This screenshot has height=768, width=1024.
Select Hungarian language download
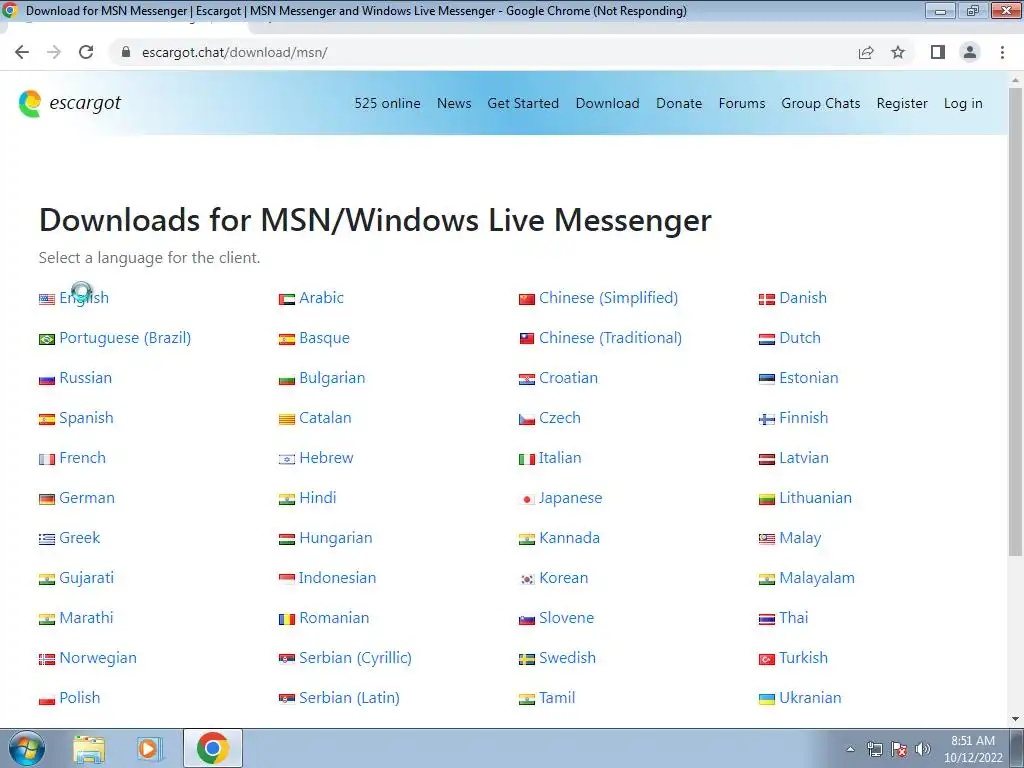pos(336,537)
